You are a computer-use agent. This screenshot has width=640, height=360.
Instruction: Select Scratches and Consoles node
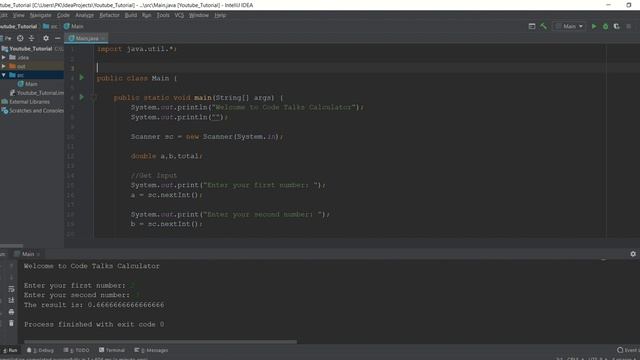[33, 111]
